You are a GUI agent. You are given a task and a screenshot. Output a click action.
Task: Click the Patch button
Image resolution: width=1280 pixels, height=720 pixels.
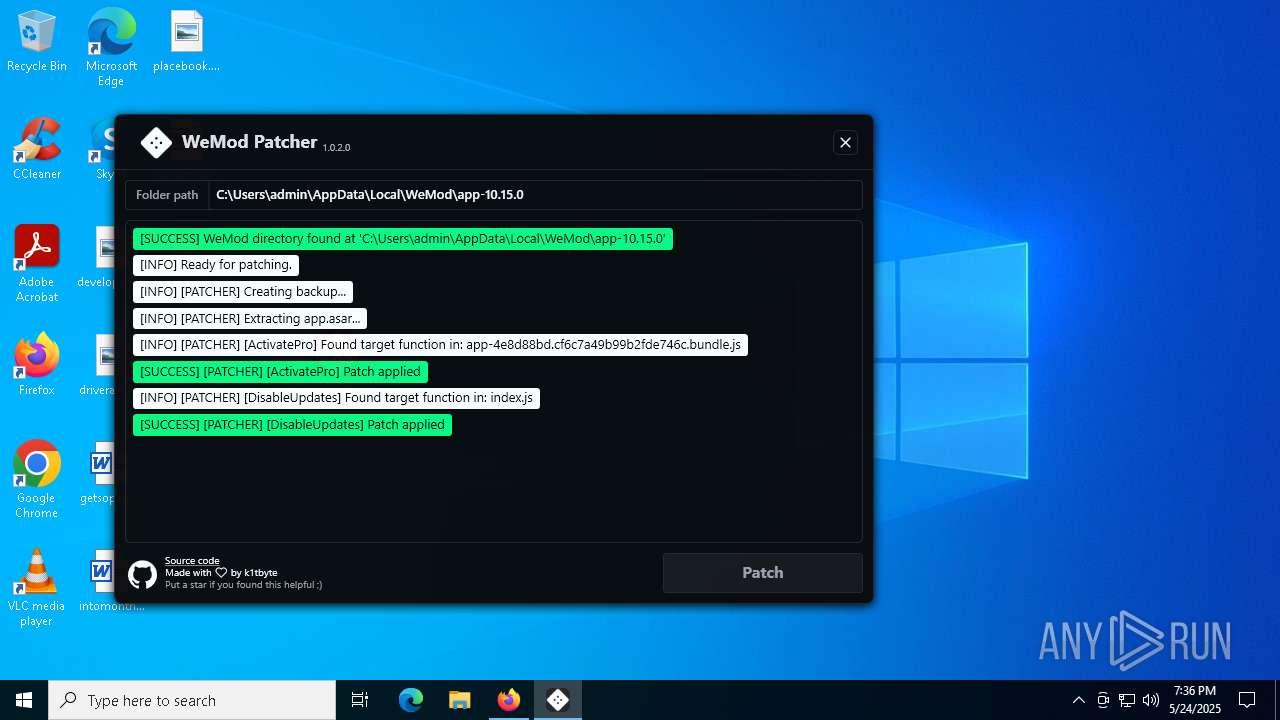[x=762, y=573]
